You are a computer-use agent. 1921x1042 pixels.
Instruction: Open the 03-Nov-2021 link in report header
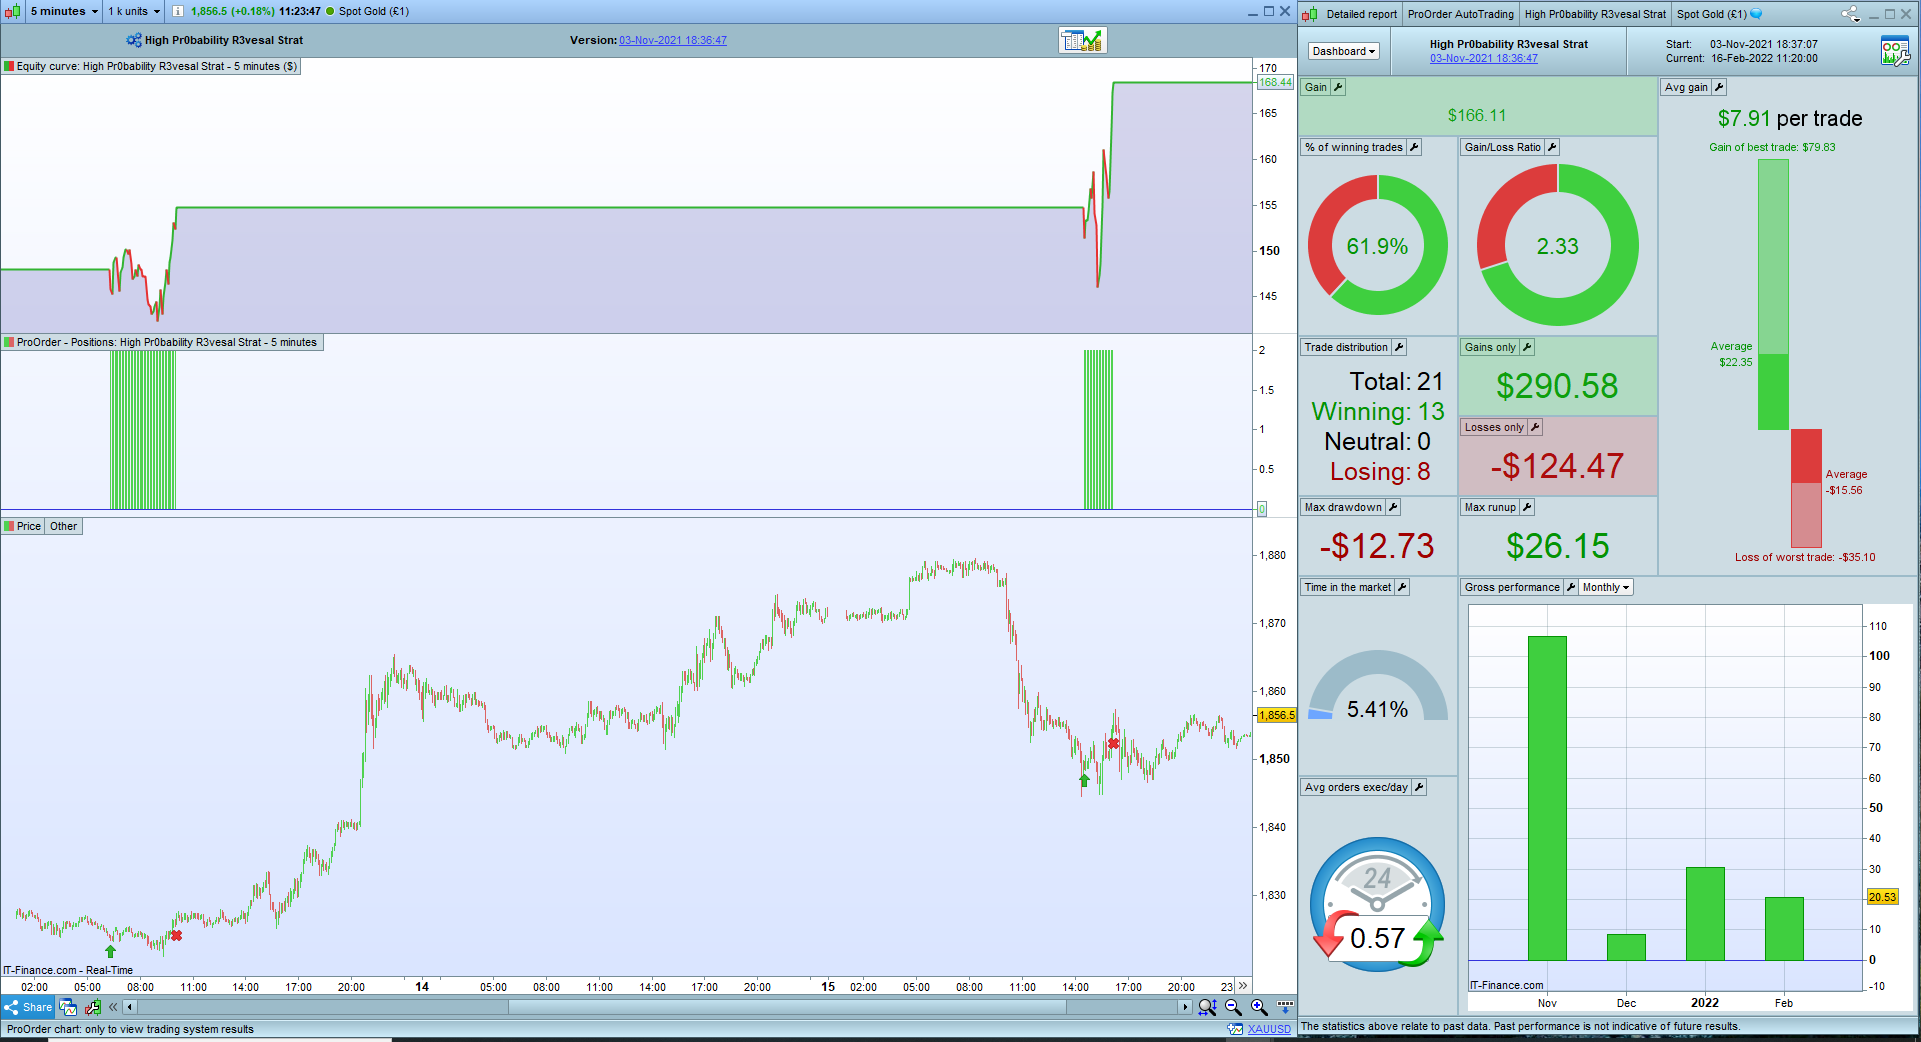coord(1484,58)
